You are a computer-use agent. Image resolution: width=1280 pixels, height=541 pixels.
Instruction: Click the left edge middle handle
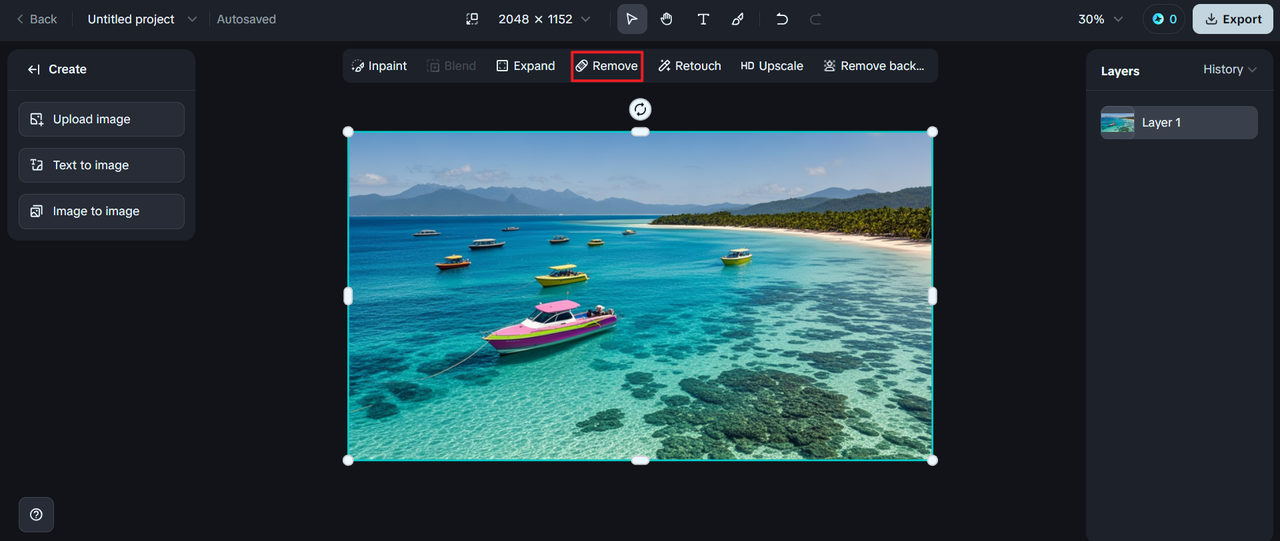(x=348, y=296)
